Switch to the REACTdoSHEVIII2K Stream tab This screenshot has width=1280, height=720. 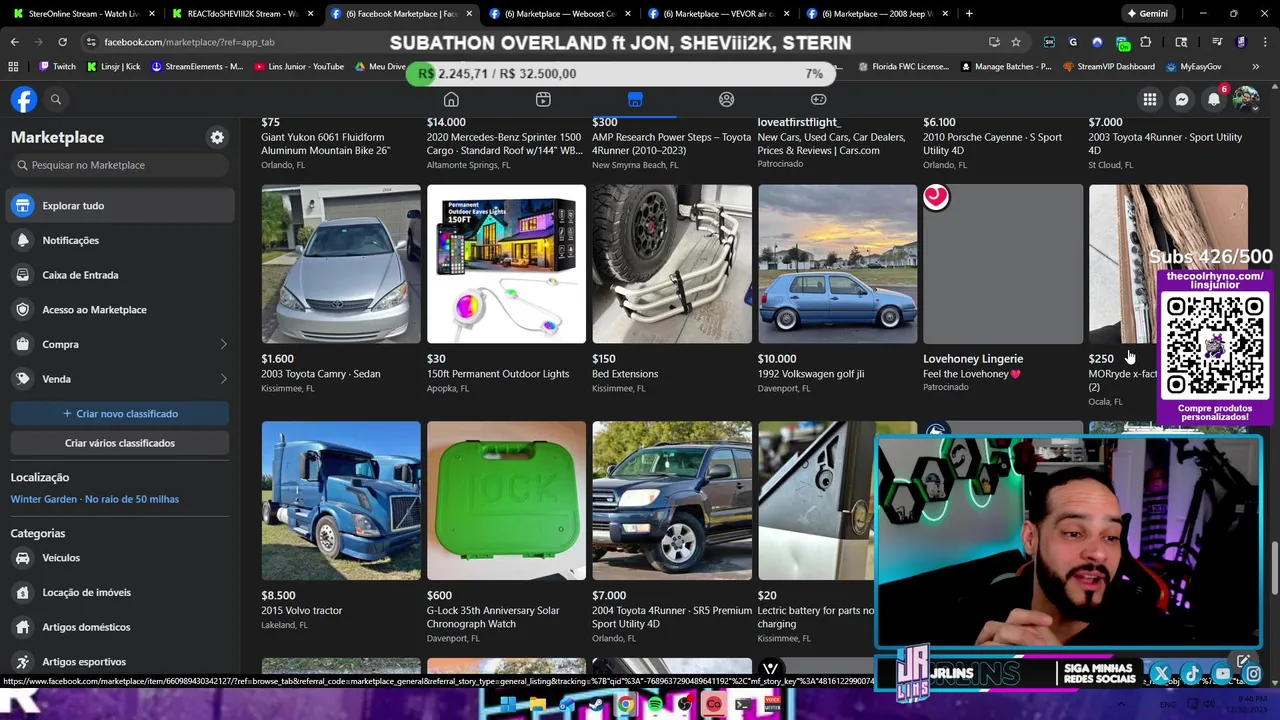pos(243,14)
